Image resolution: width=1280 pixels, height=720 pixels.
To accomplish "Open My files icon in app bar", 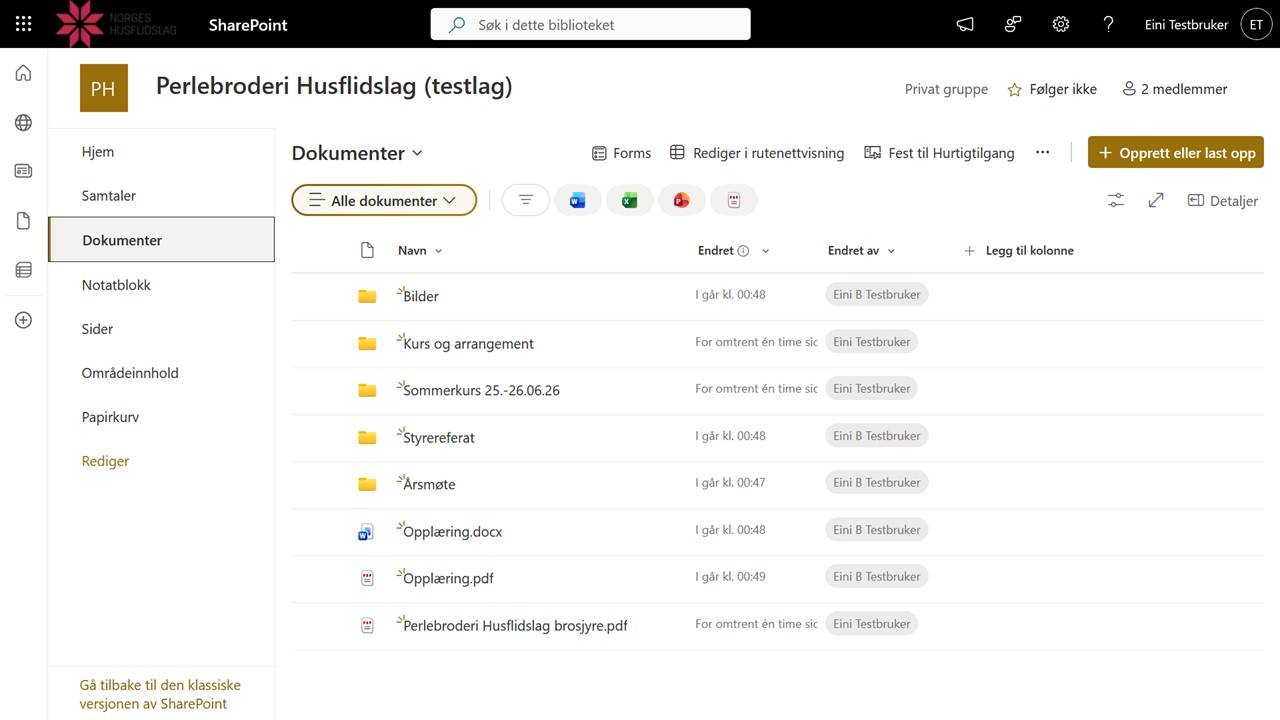I will point(23,221).
